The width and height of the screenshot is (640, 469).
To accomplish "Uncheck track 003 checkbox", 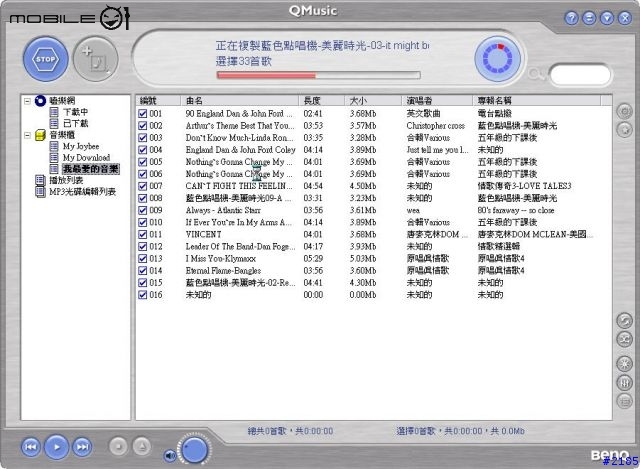I will 142,138.
